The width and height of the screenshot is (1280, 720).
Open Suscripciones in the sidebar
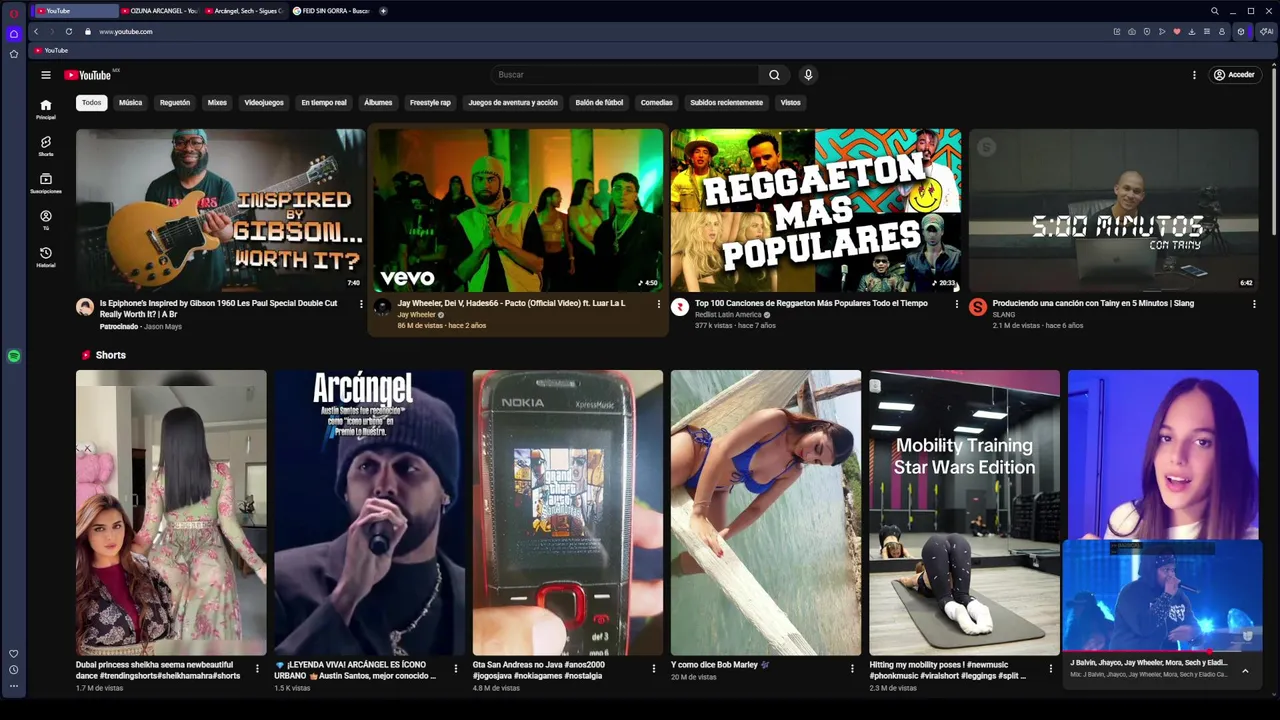(x=45, y=183)
